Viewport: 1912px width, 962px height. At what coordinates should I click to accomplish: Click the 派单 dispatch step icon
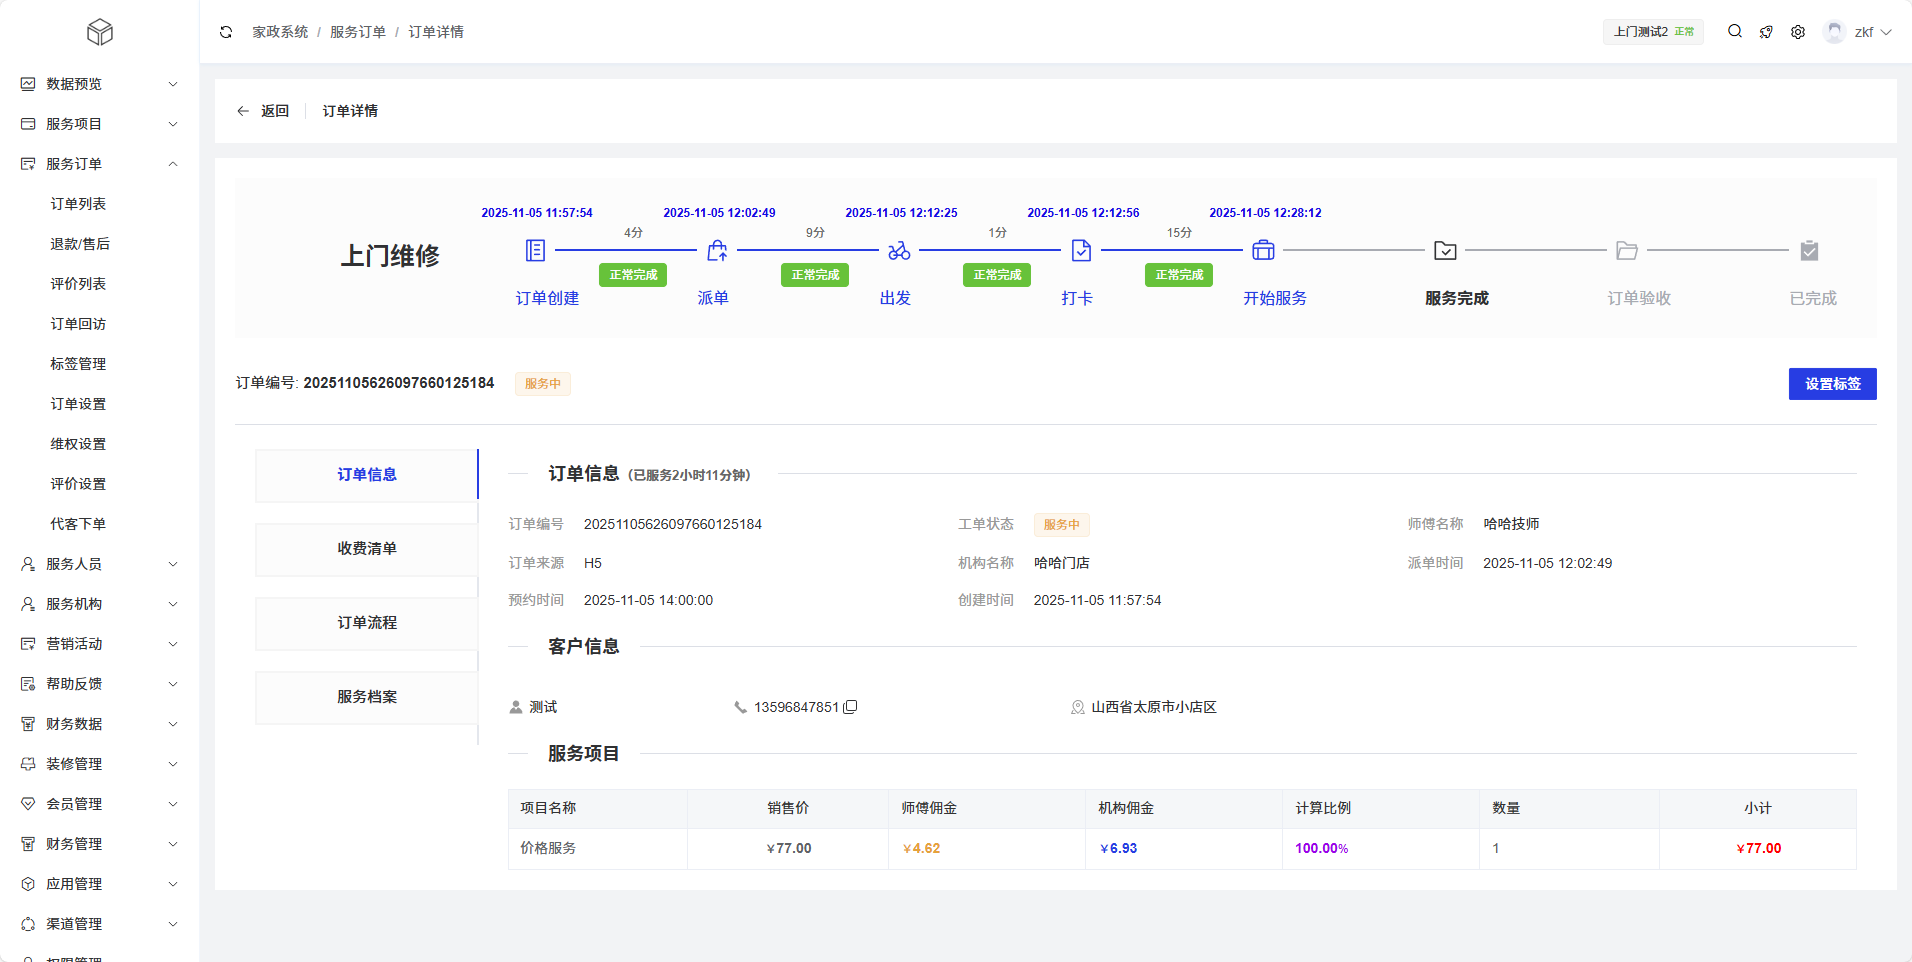pyautogui.click(x=717, y=250)
